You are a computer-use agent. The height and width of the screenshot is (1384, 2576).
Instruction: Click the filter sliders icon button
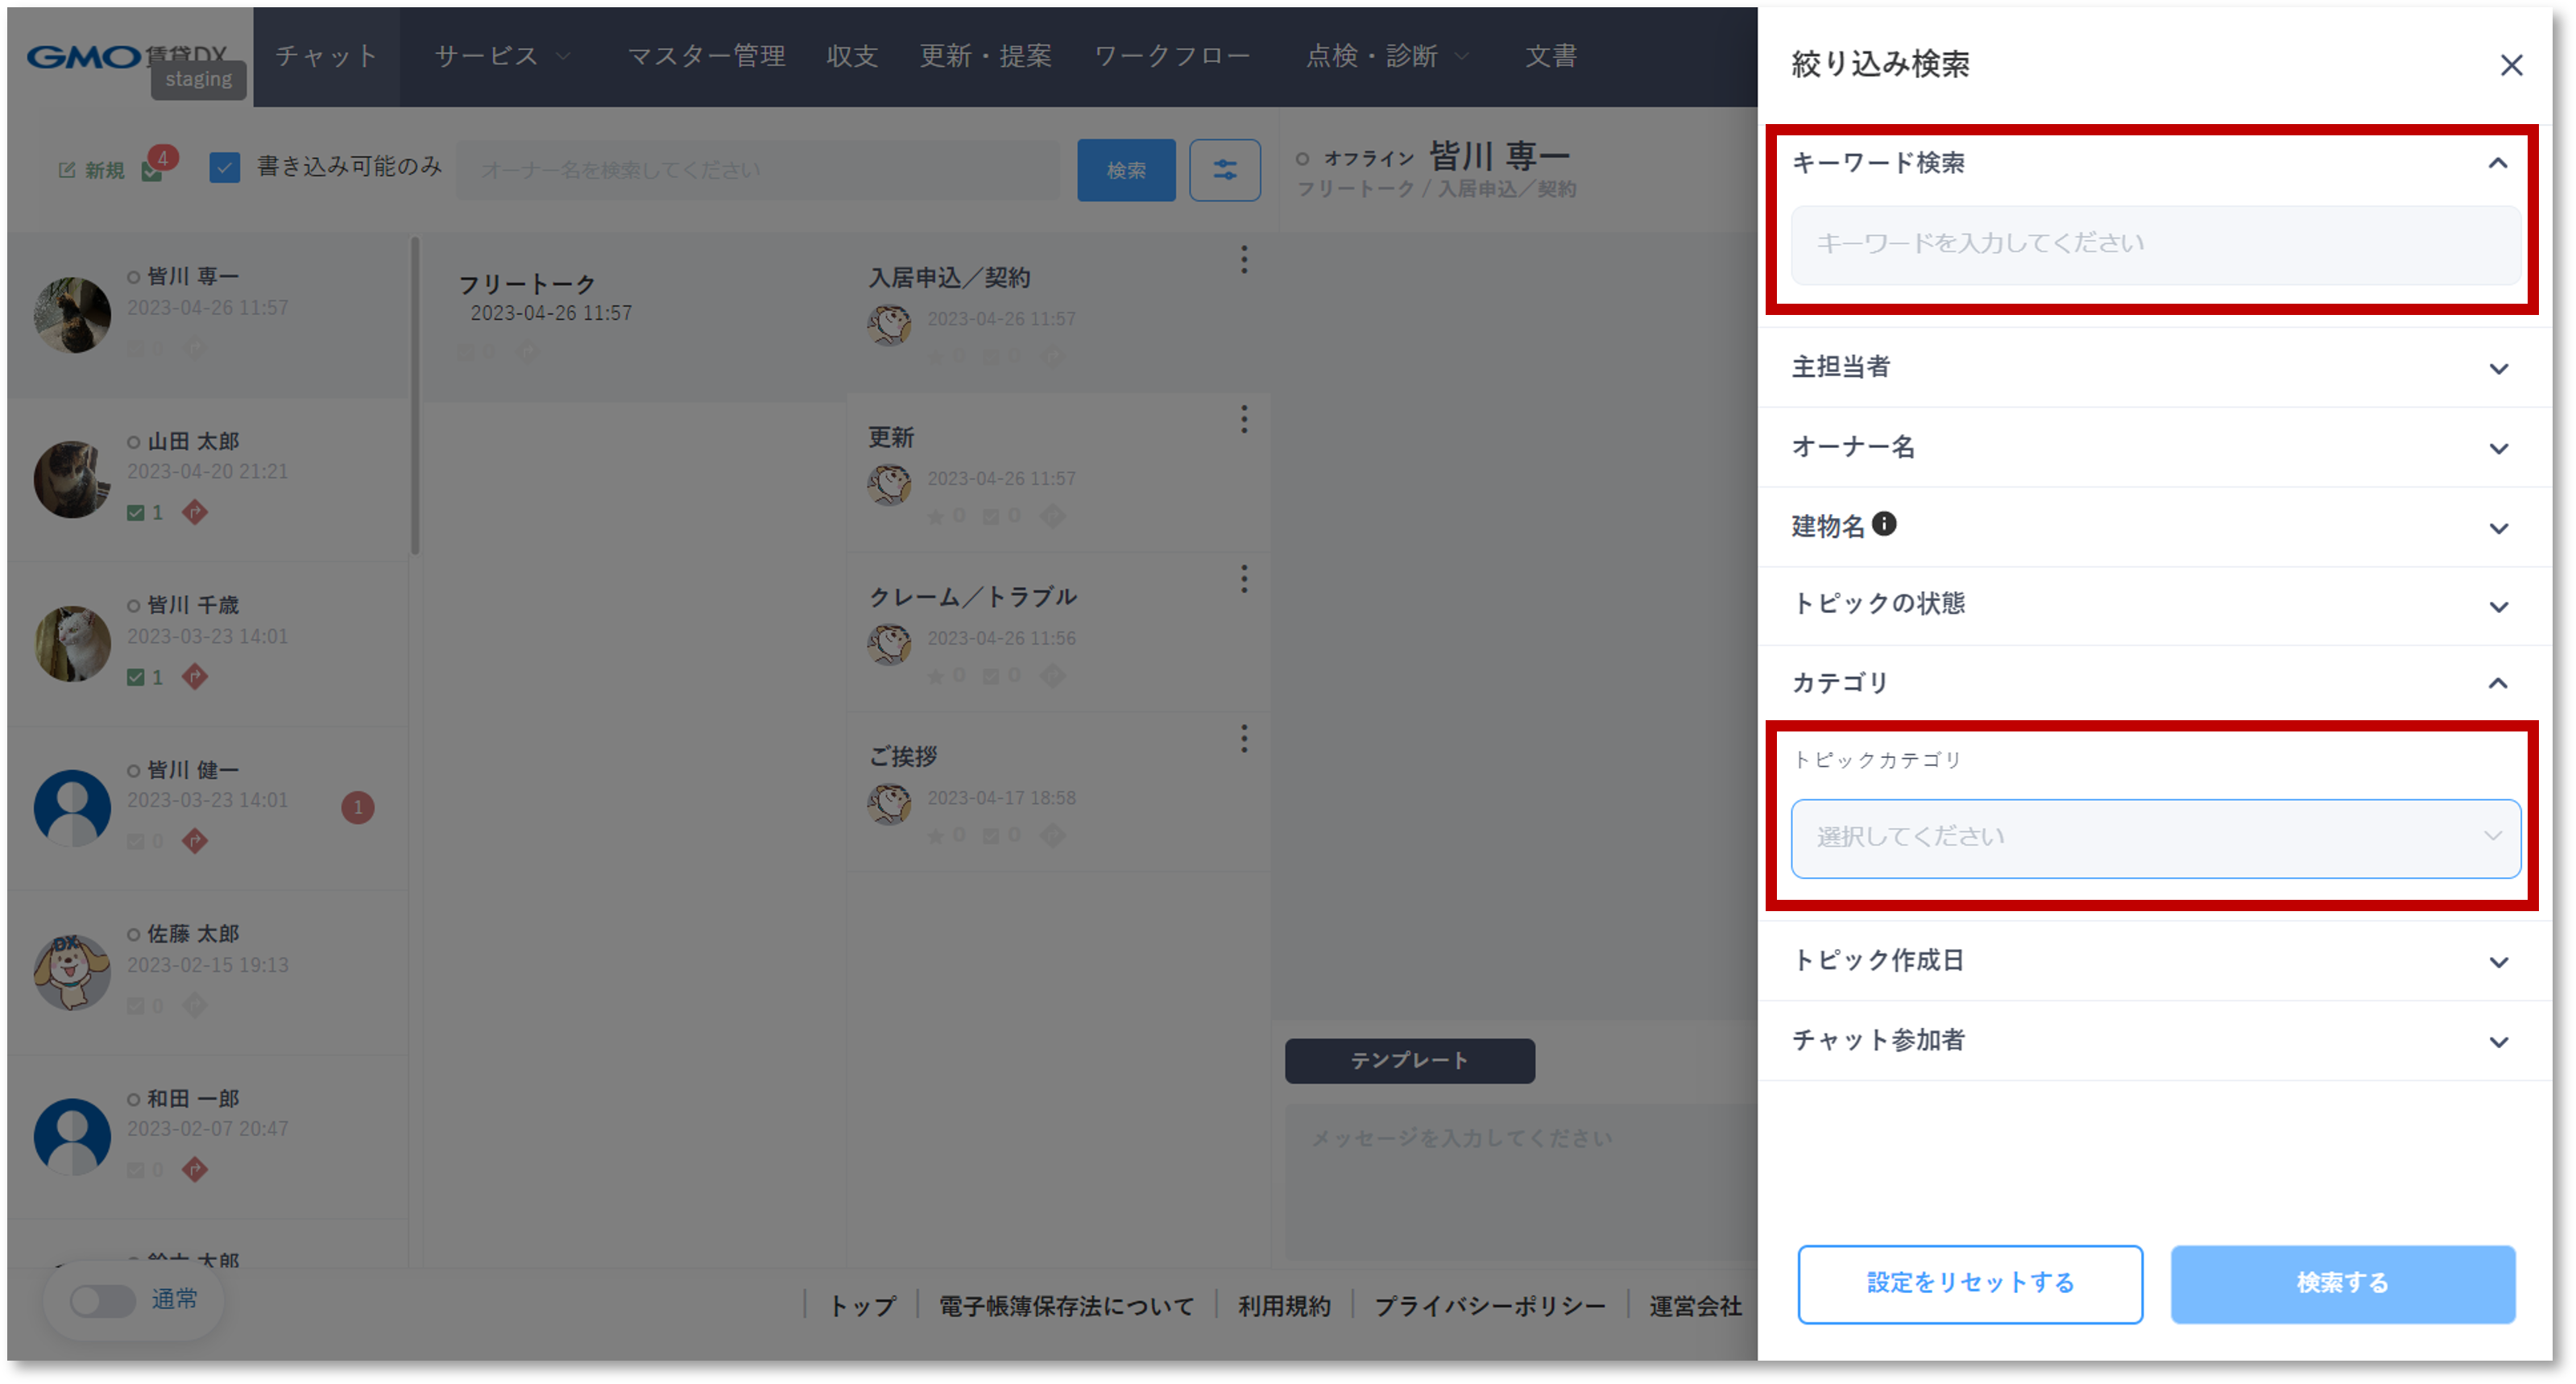pyautogui.click(x=1224, y=170)
